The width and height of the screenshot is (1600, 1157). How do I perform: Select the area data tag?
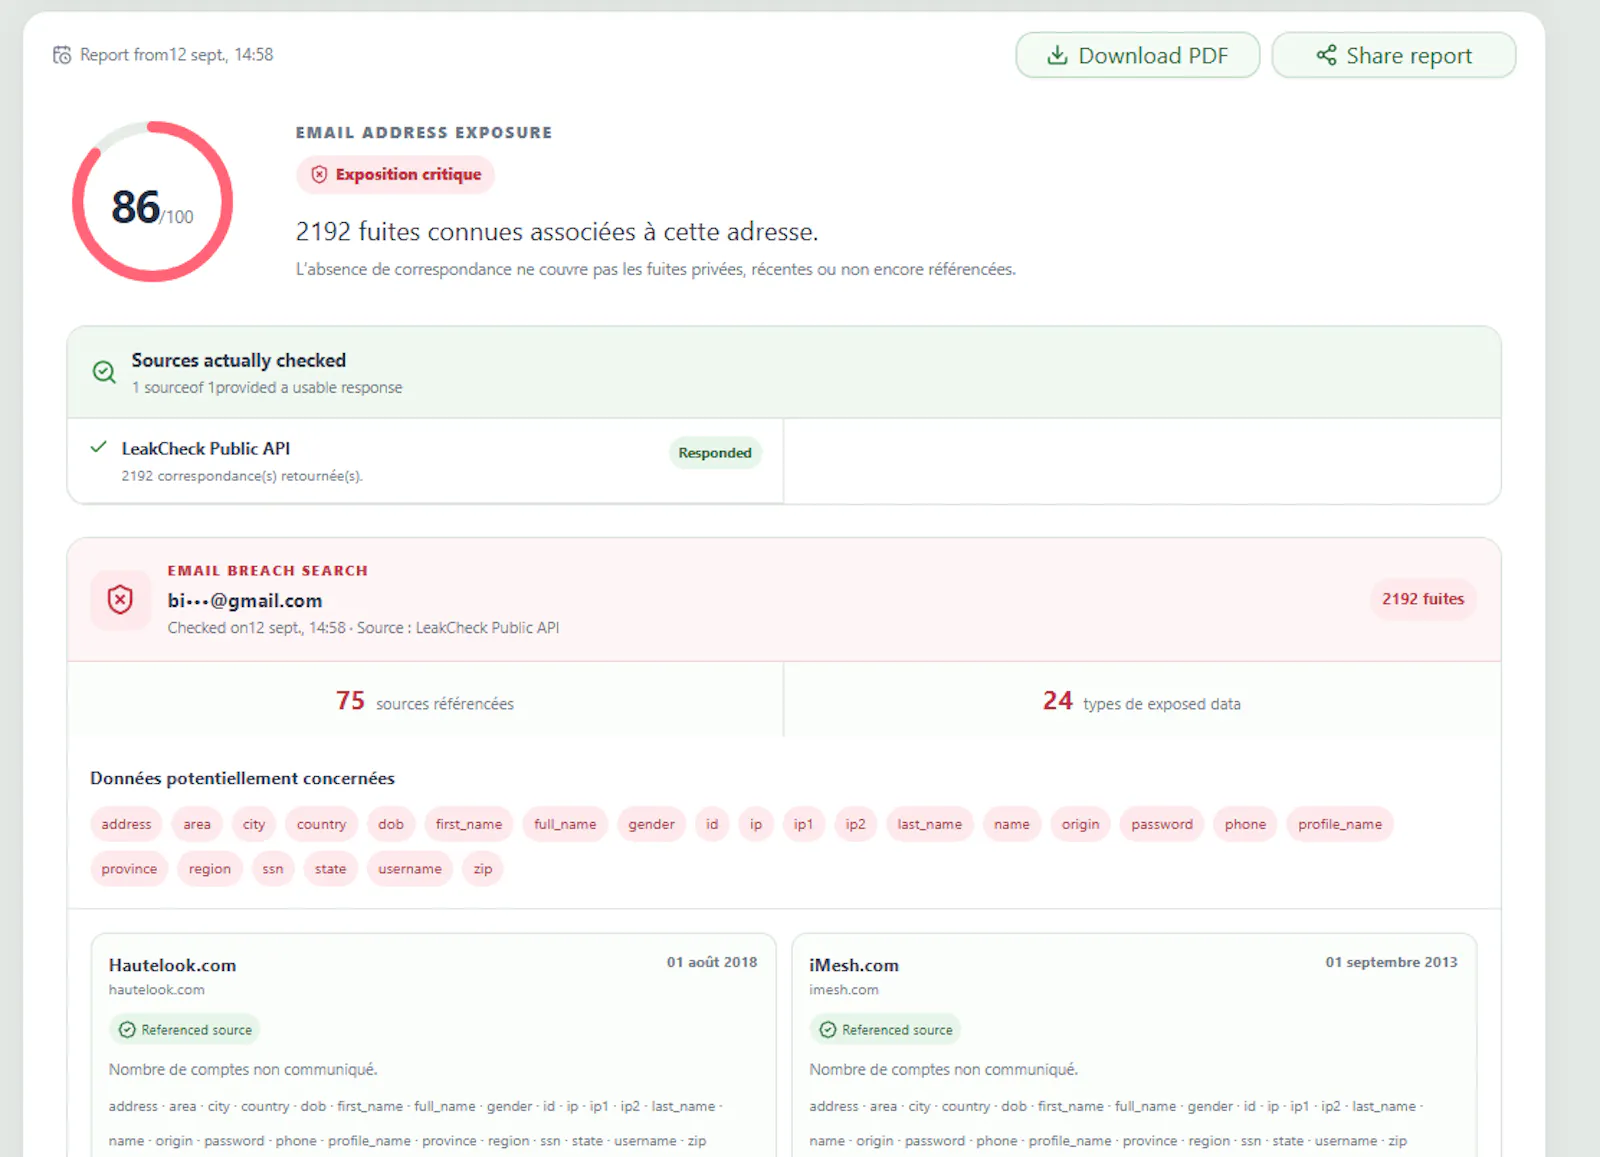coord(197,824)
